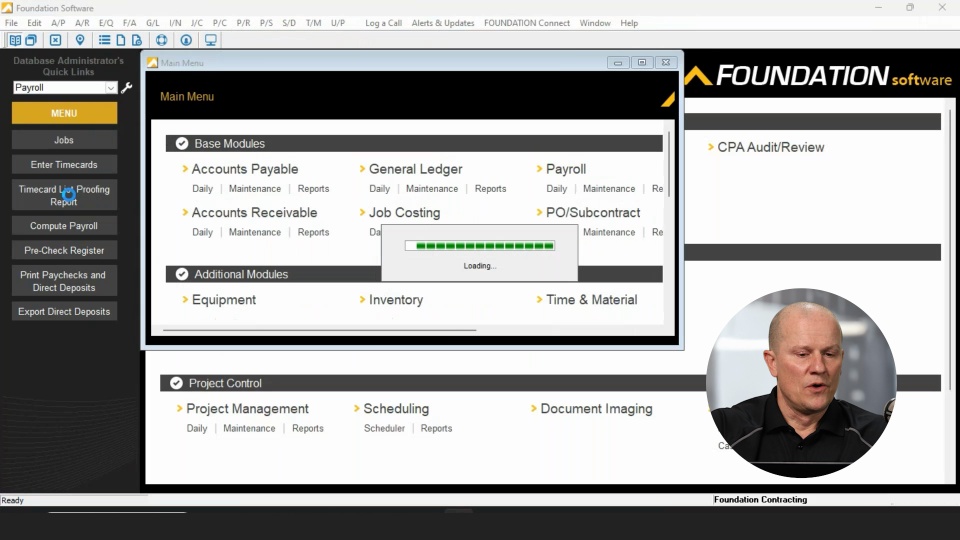Click Scheduler under Scheduling

tap(384, 428)
